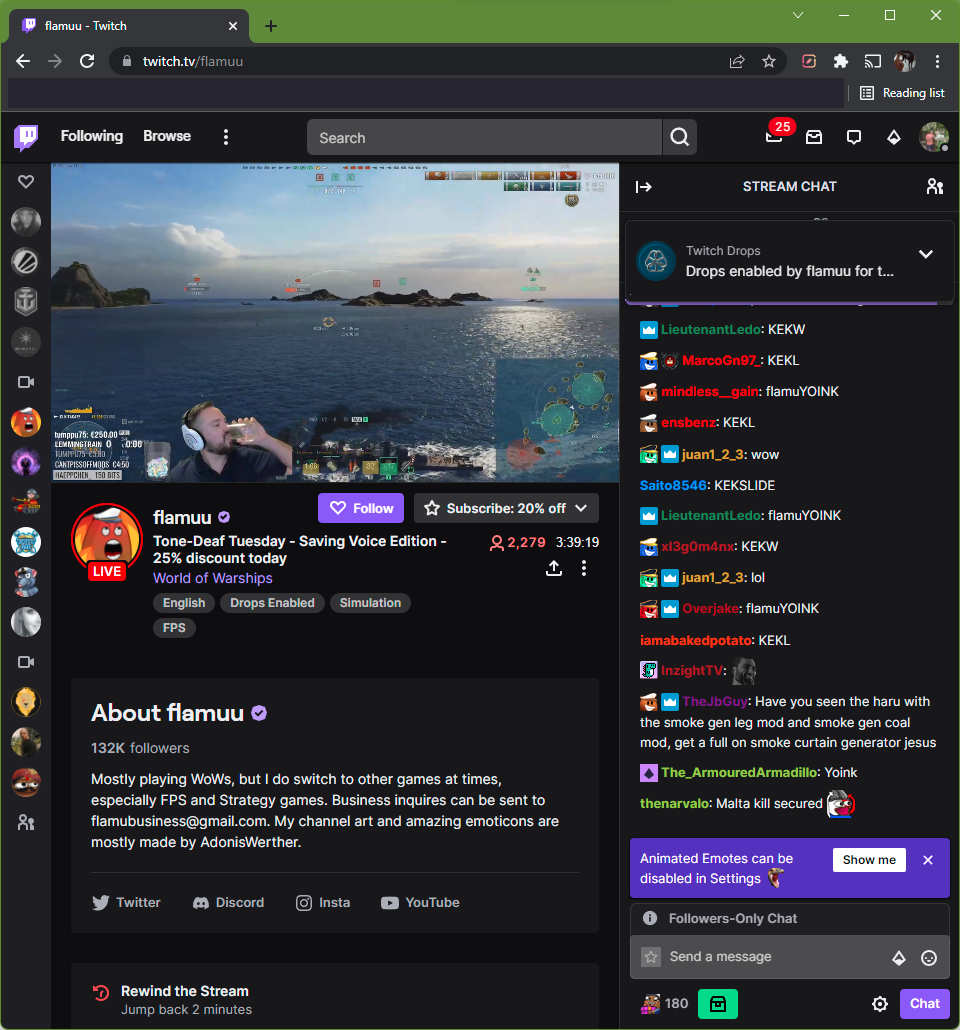
Task: Open Chrome's three-dot menu
Action: coord(937,61)
